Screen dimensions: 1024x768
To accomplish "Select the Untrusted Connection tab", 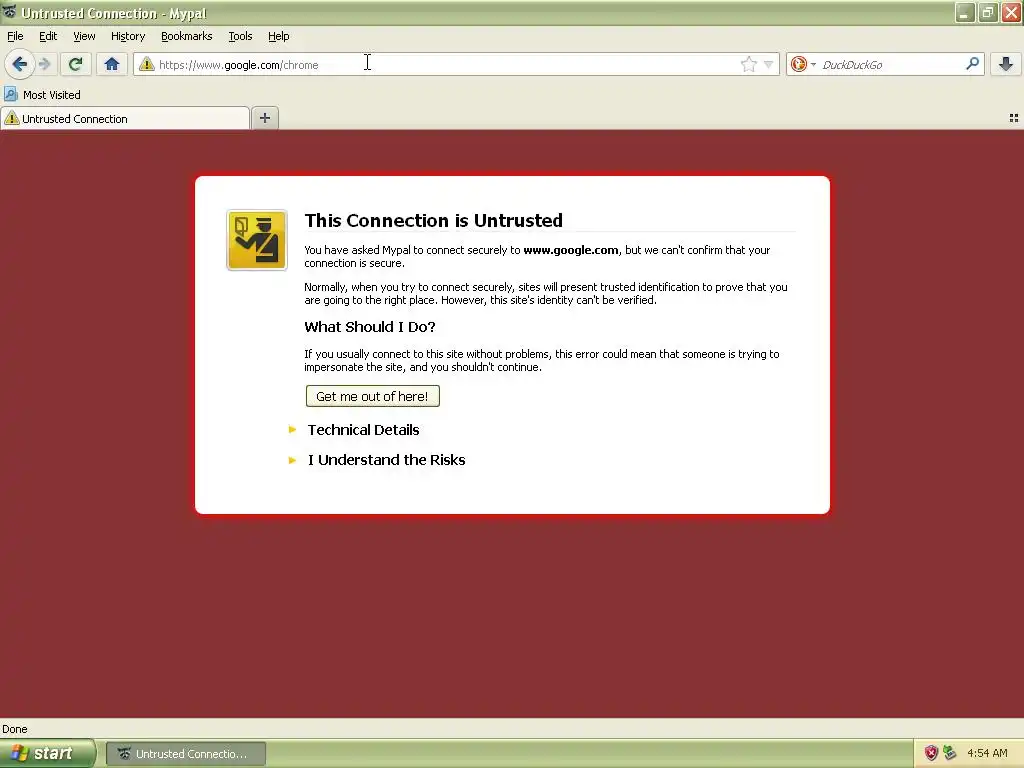I will pyautogui.click(x=125, y=118).
